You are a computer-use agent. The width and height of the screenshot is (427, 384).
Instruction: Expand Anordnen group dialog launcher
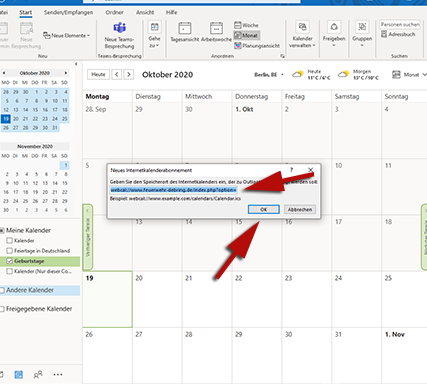(x=282, y=56)
